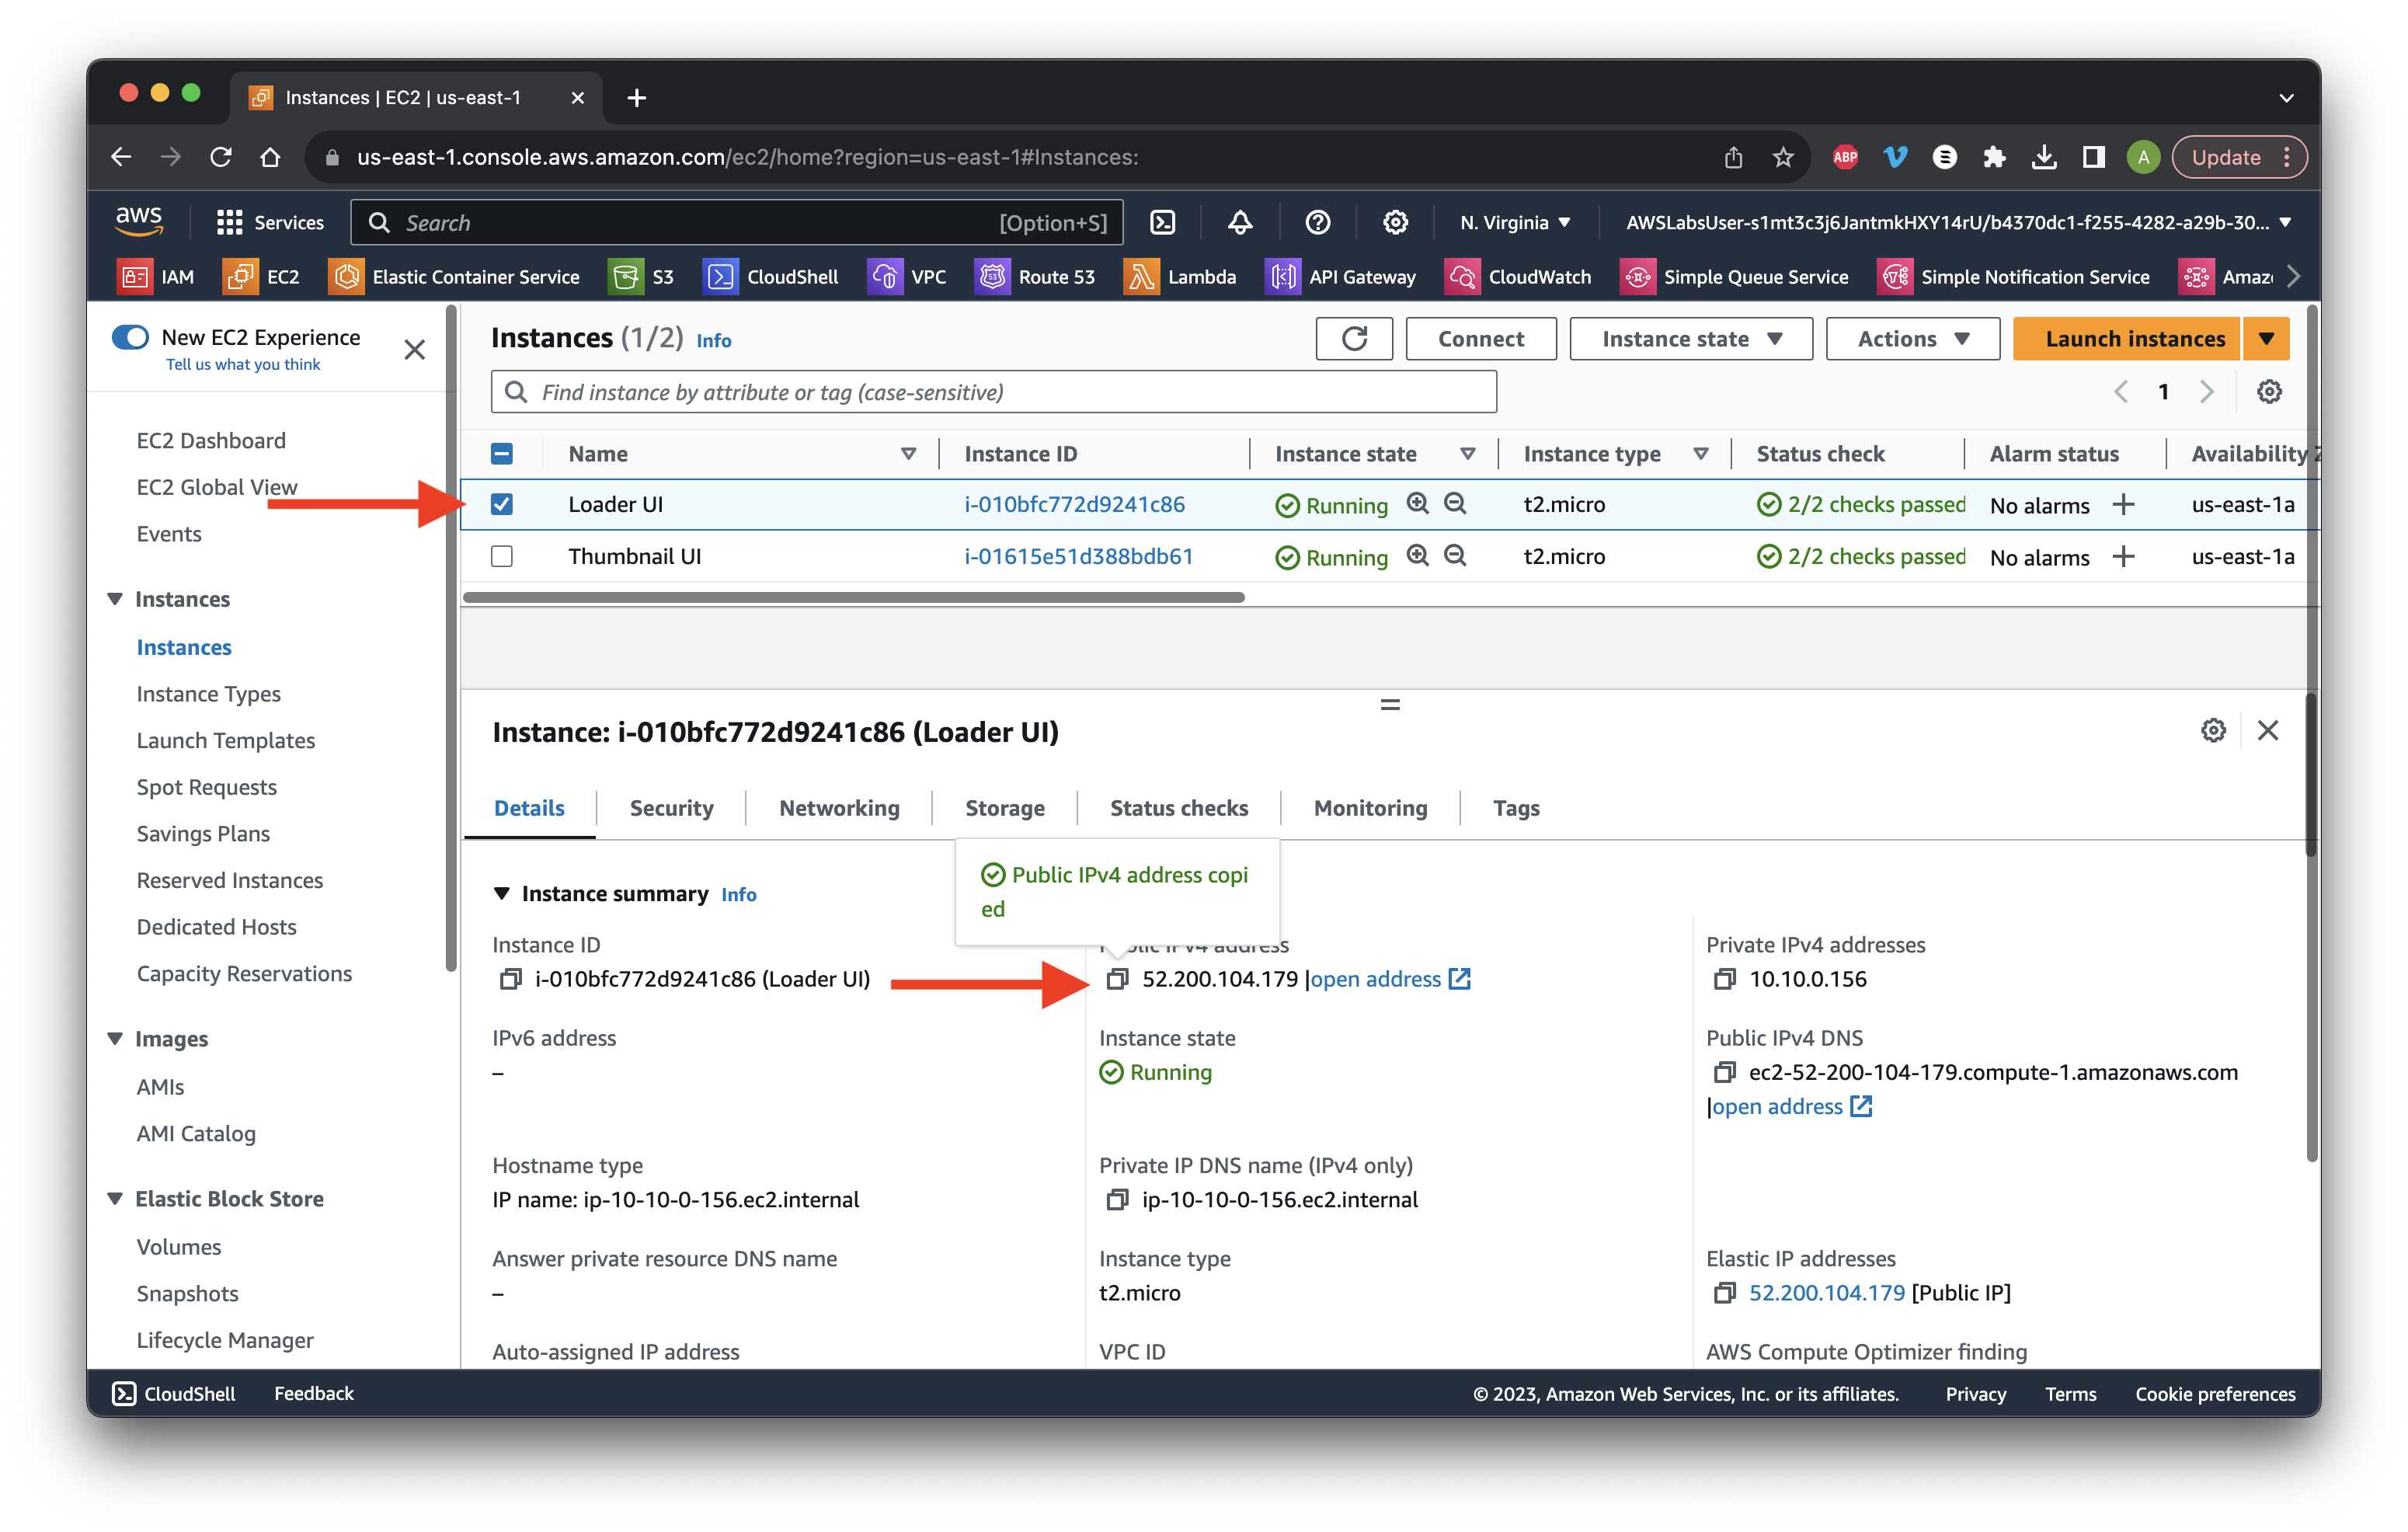Viewport: 2408px width, 1532px height.
Task: Switch to the Tags tab
Action: click(x=1516, y=808)
